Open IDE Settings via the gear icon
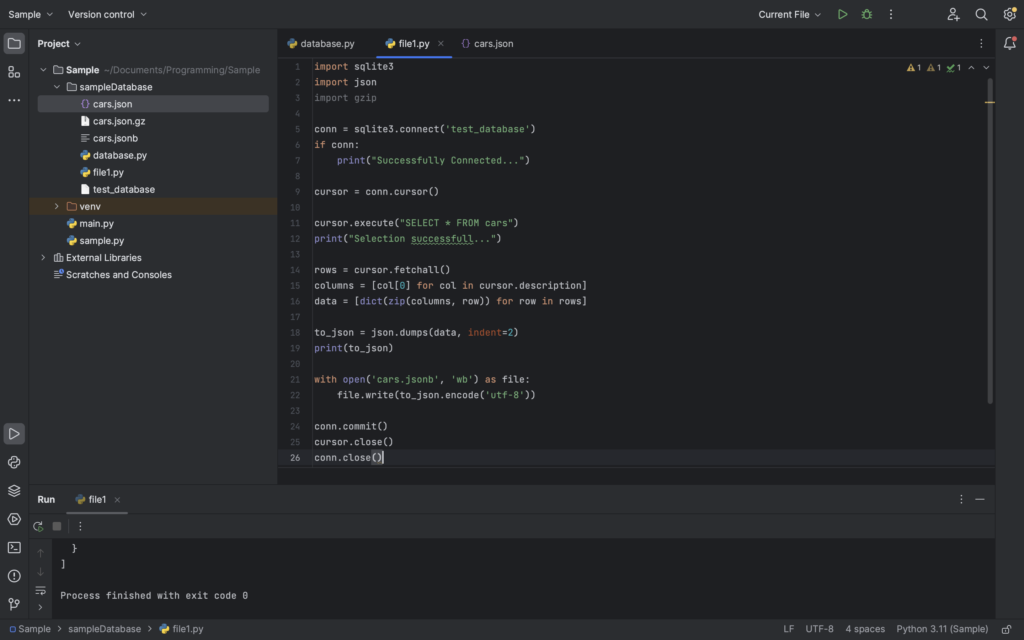 point(1009,14)
